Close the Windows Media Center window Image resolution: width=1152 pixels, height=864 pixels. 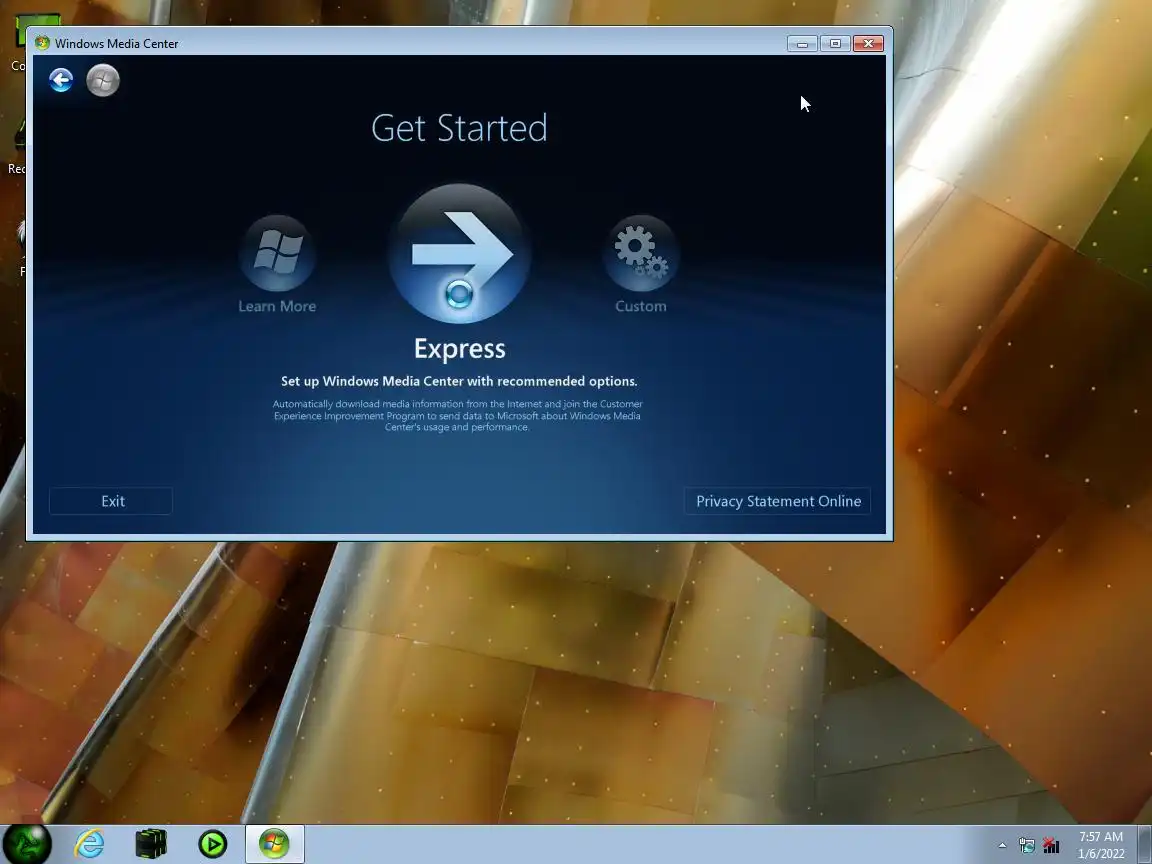(x=868, y=44)
